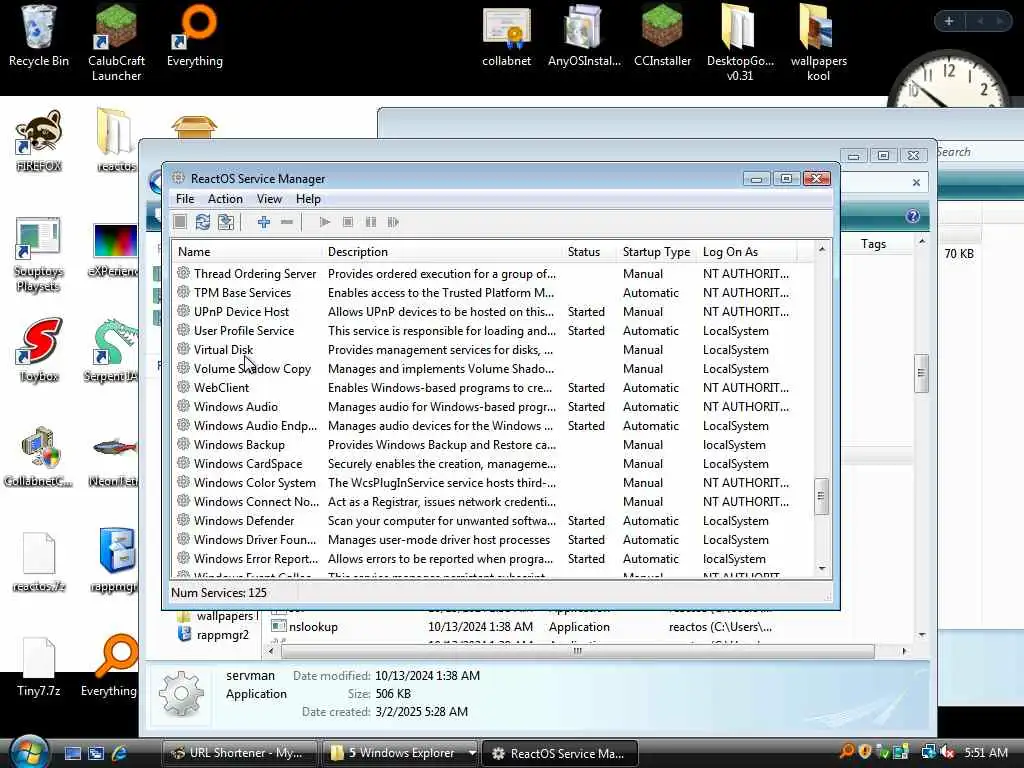This screenshot has height=768, width=1024.
Task: Click the service list scroll up arrow
Action: tap(822, 249)
